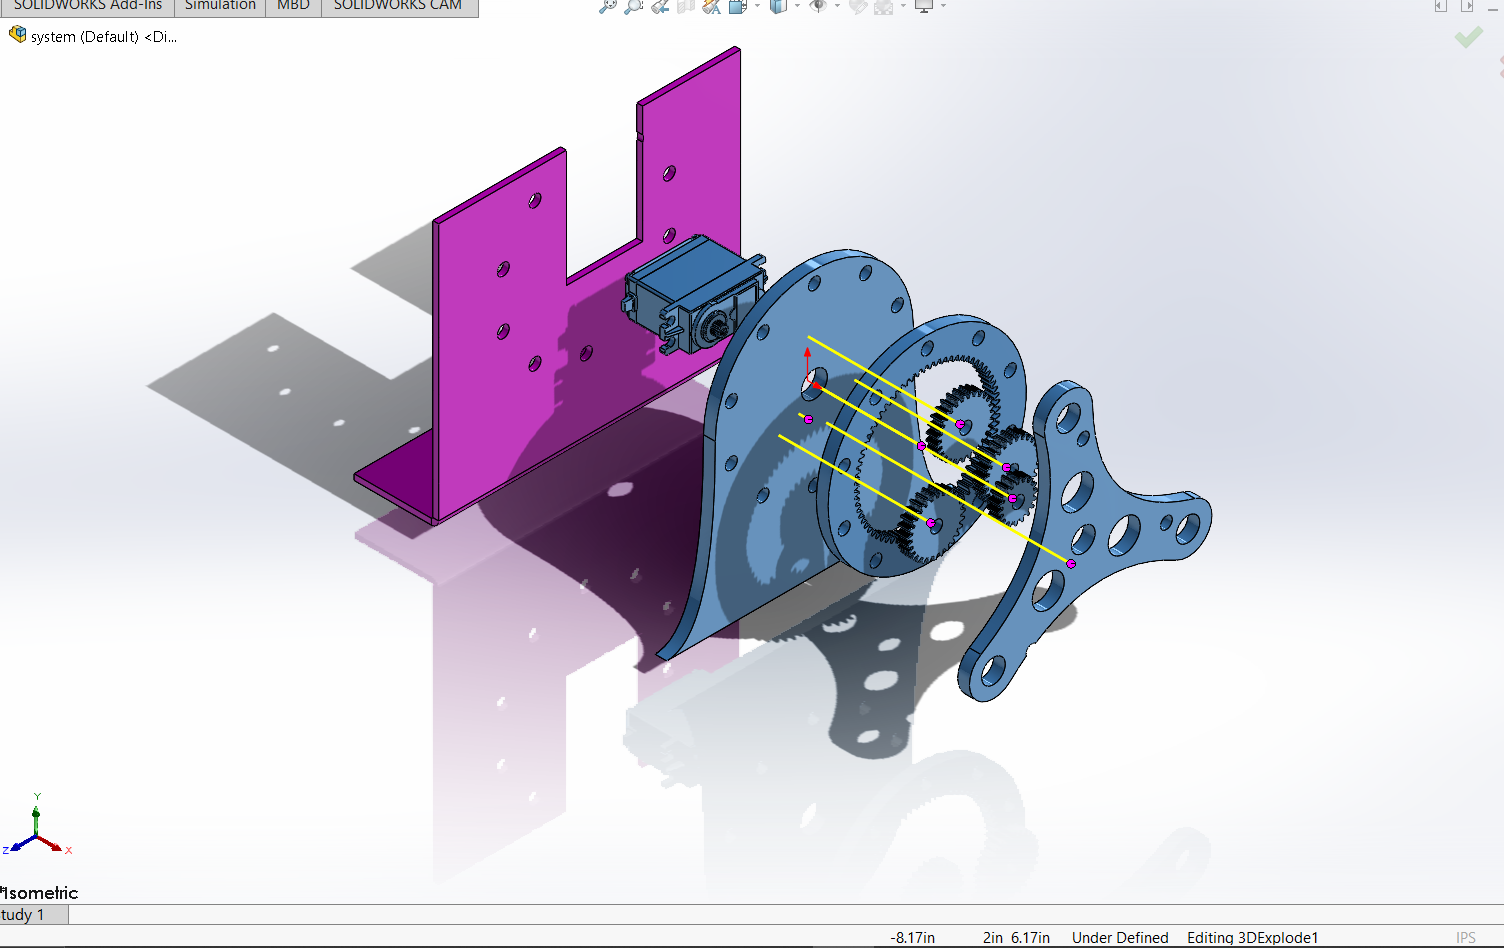The image size is (1504, 948).
Task: Switch to the MBD tab
Action: (293, 6)
